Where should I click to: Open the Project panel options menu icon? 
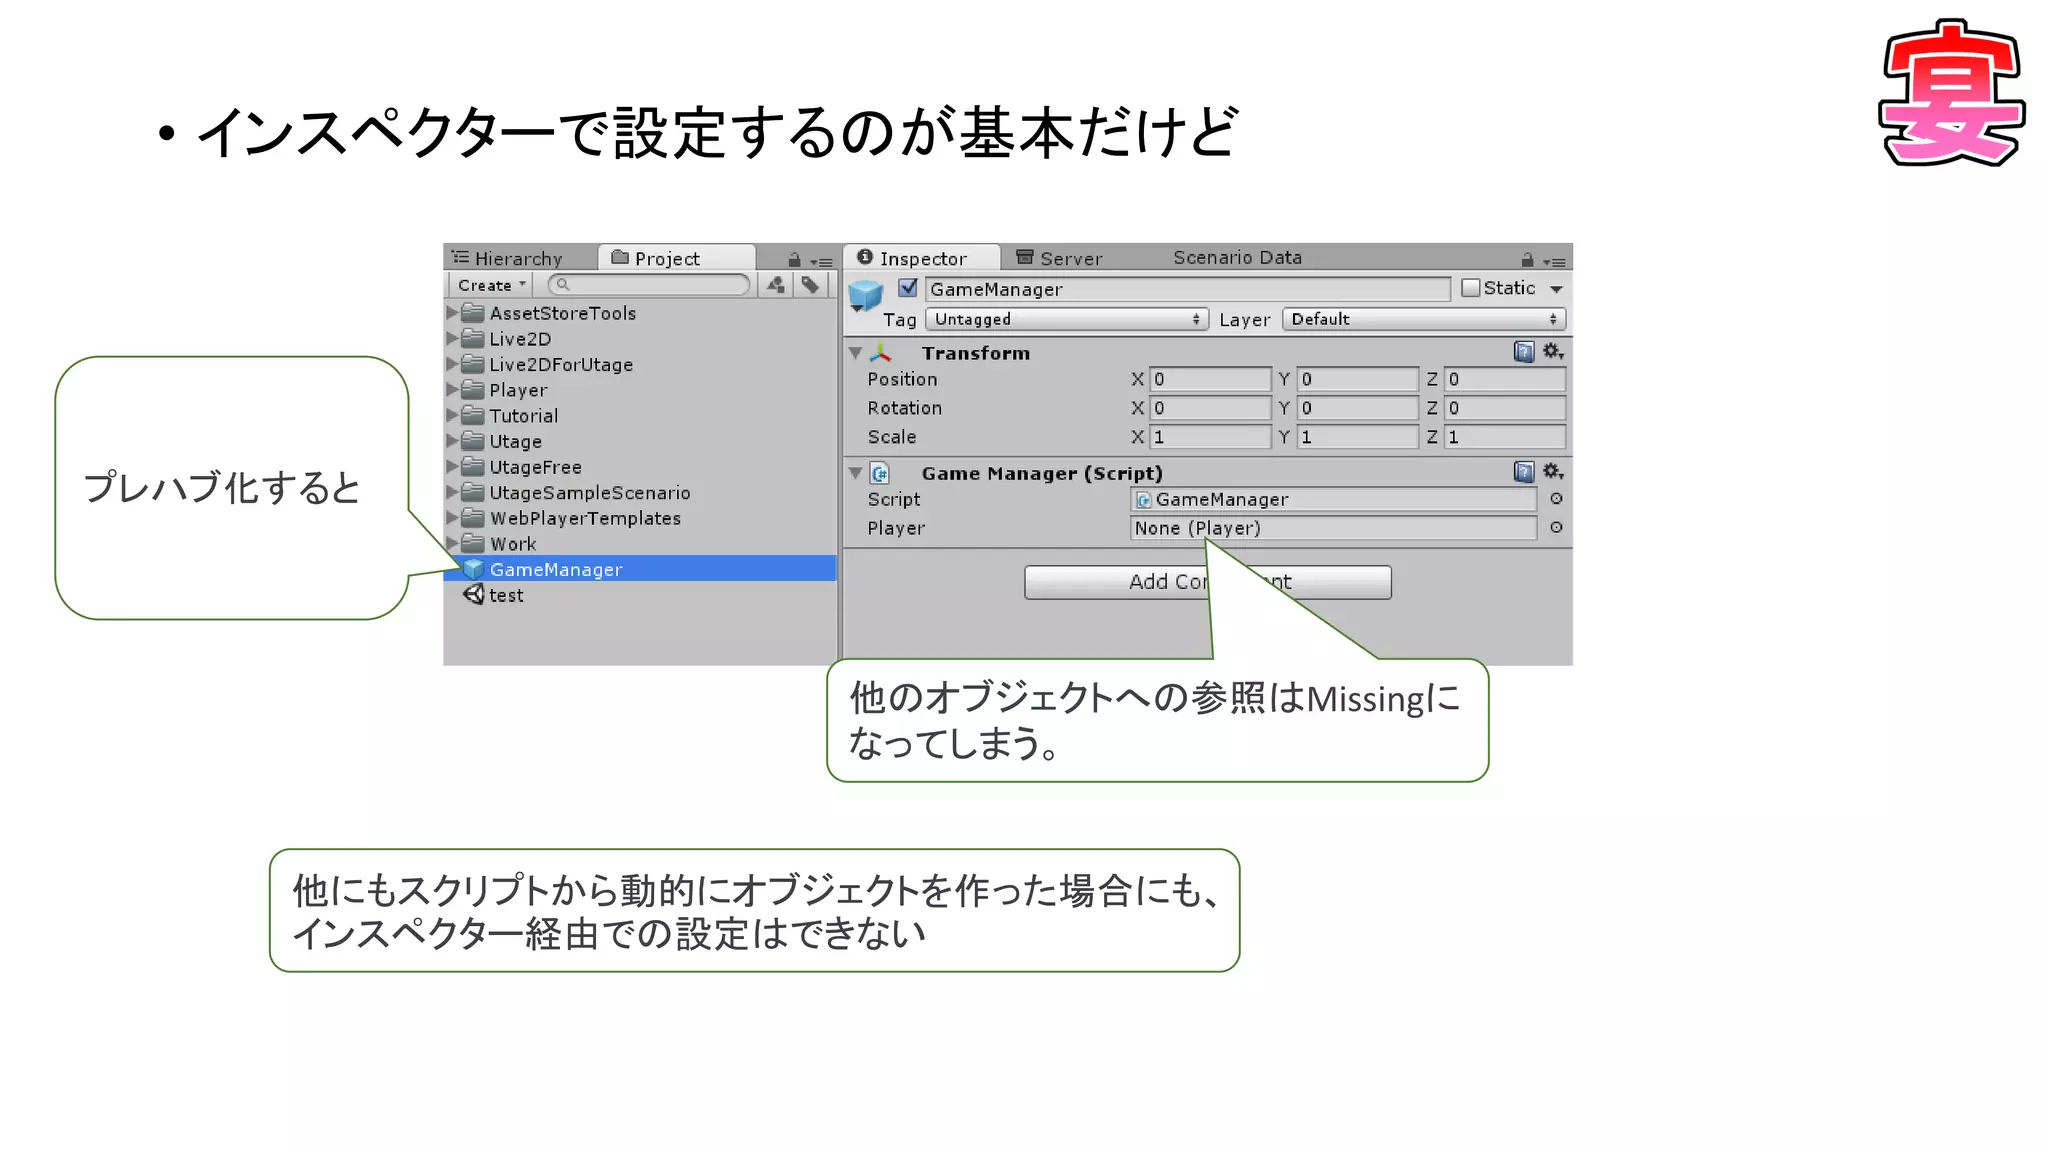821,261
